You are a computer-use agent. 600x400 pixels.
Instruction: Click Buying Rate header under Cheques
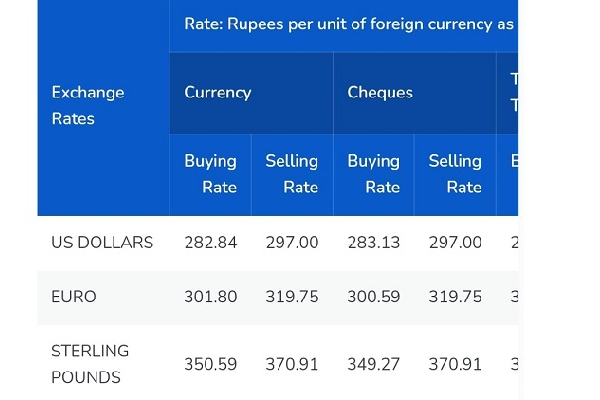tap(374, 175)
